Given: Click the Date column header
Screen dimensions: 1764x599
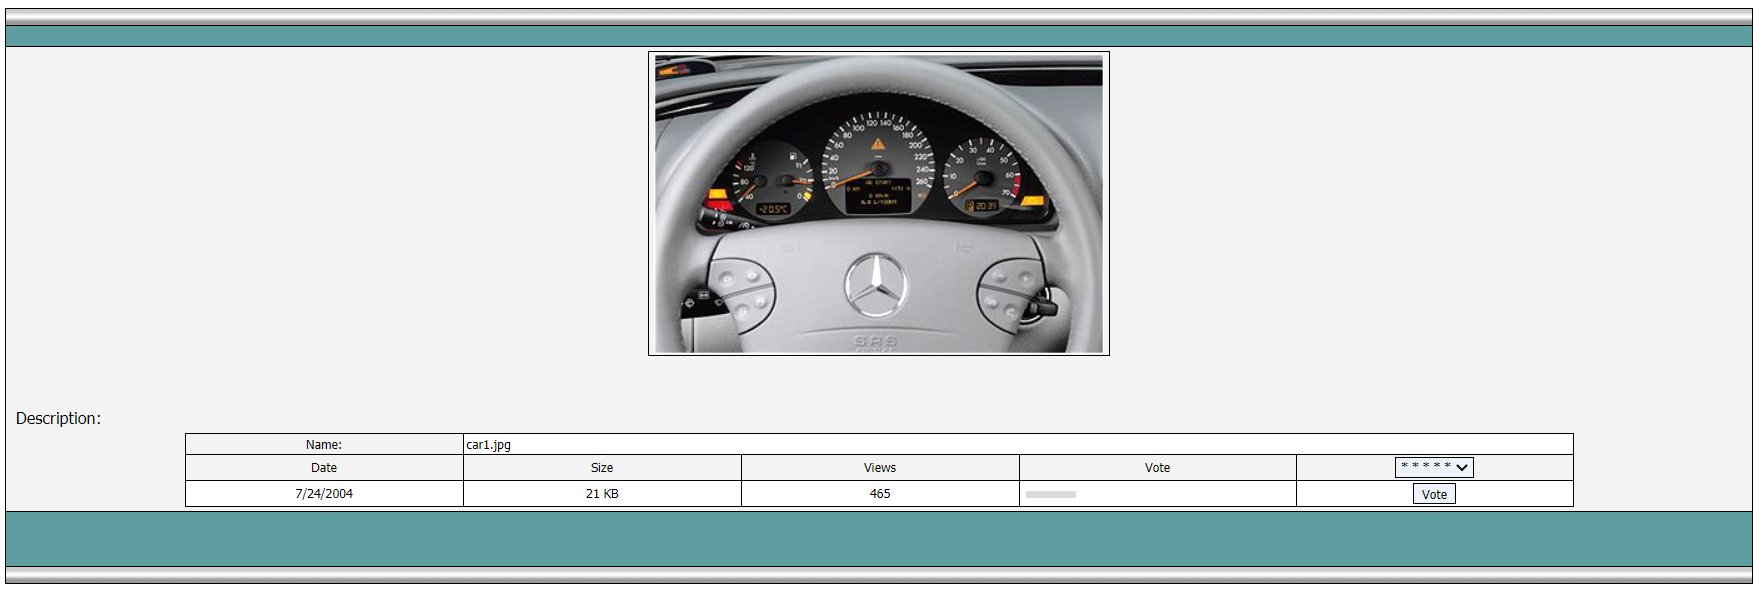Looking at the screenshot, I should coord(324,468).
